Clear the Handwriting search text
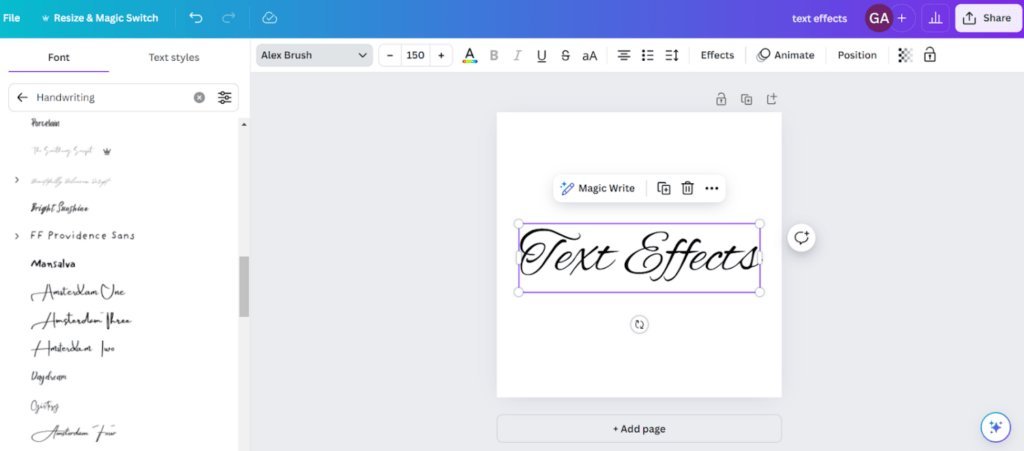Image resolution: width=1024 pixels, height=451 pixels. [x=199, y=97]
